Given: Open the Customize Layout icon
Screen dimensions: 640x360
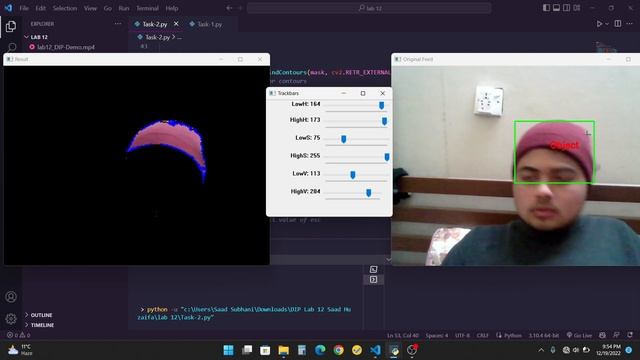Looking at the screenshot, I should point(577,8).
